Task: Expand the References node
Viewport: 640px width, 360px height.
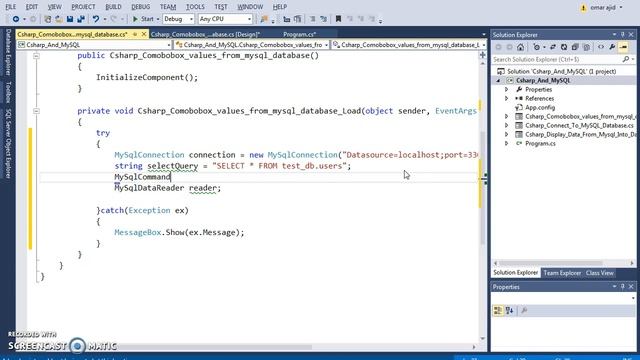Action: [x=507, y=98]
